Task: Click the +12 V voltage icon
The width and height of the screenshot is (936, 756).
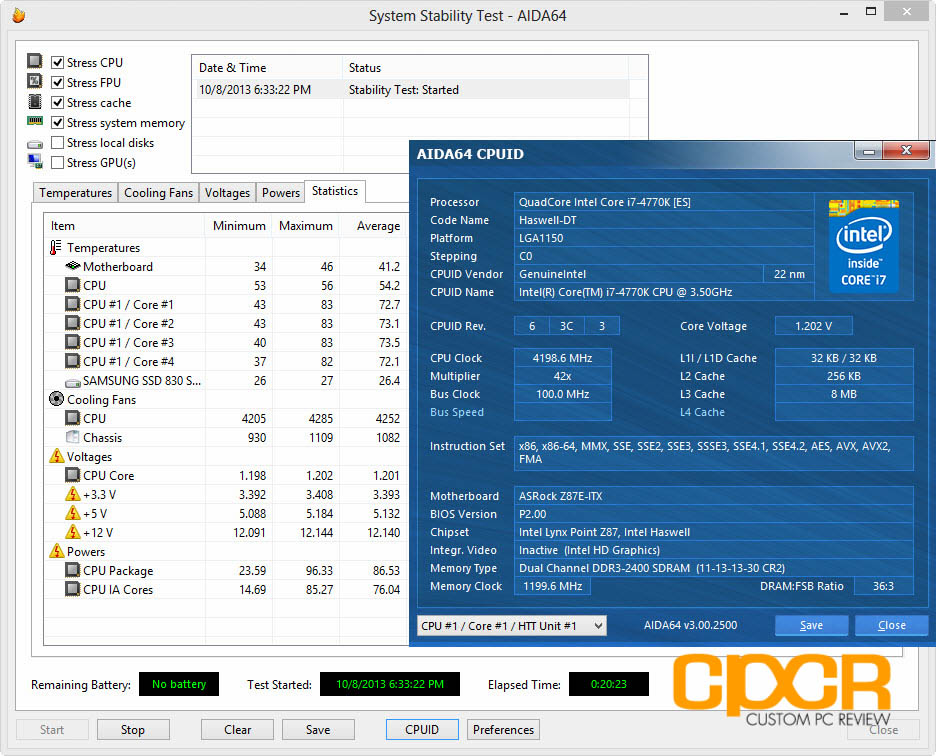Action: [x=72, y=532]
